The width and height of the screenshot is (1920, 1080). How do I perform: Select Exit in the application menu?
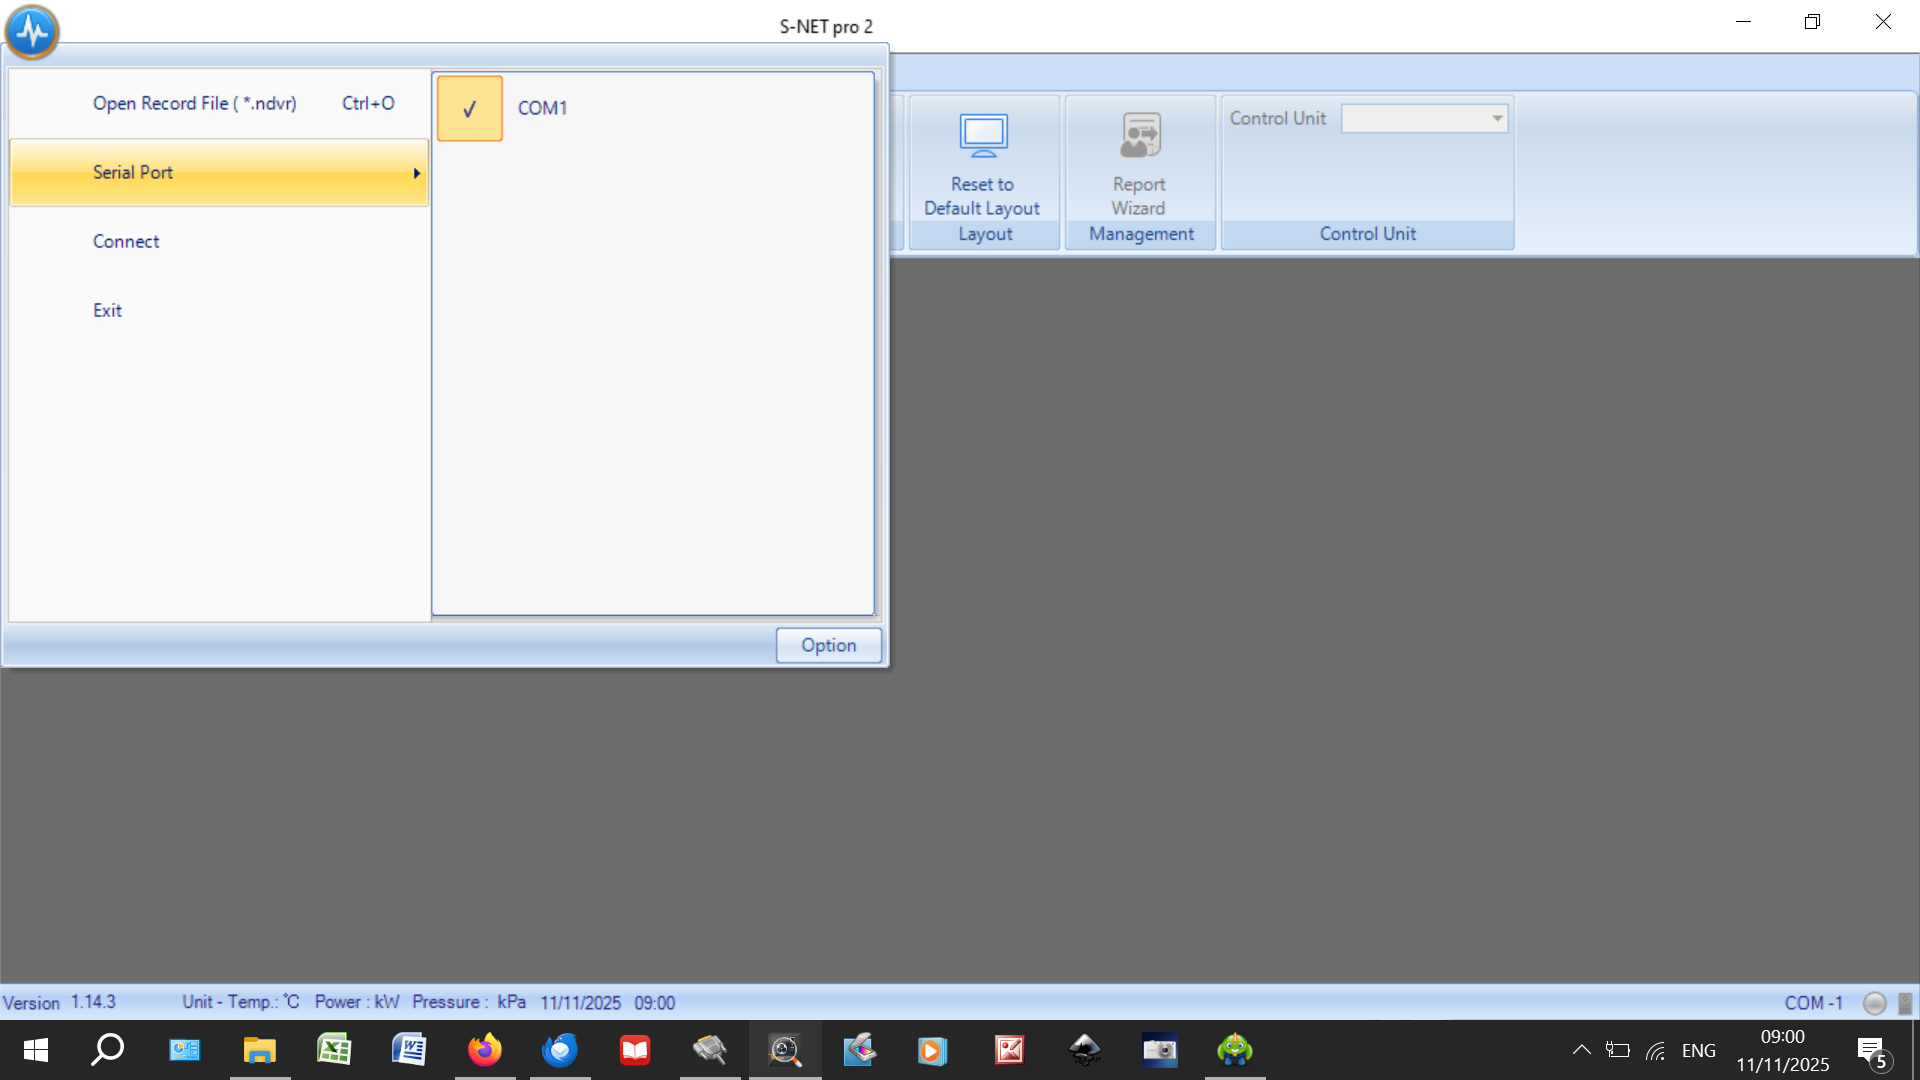[x=107, y=310]
